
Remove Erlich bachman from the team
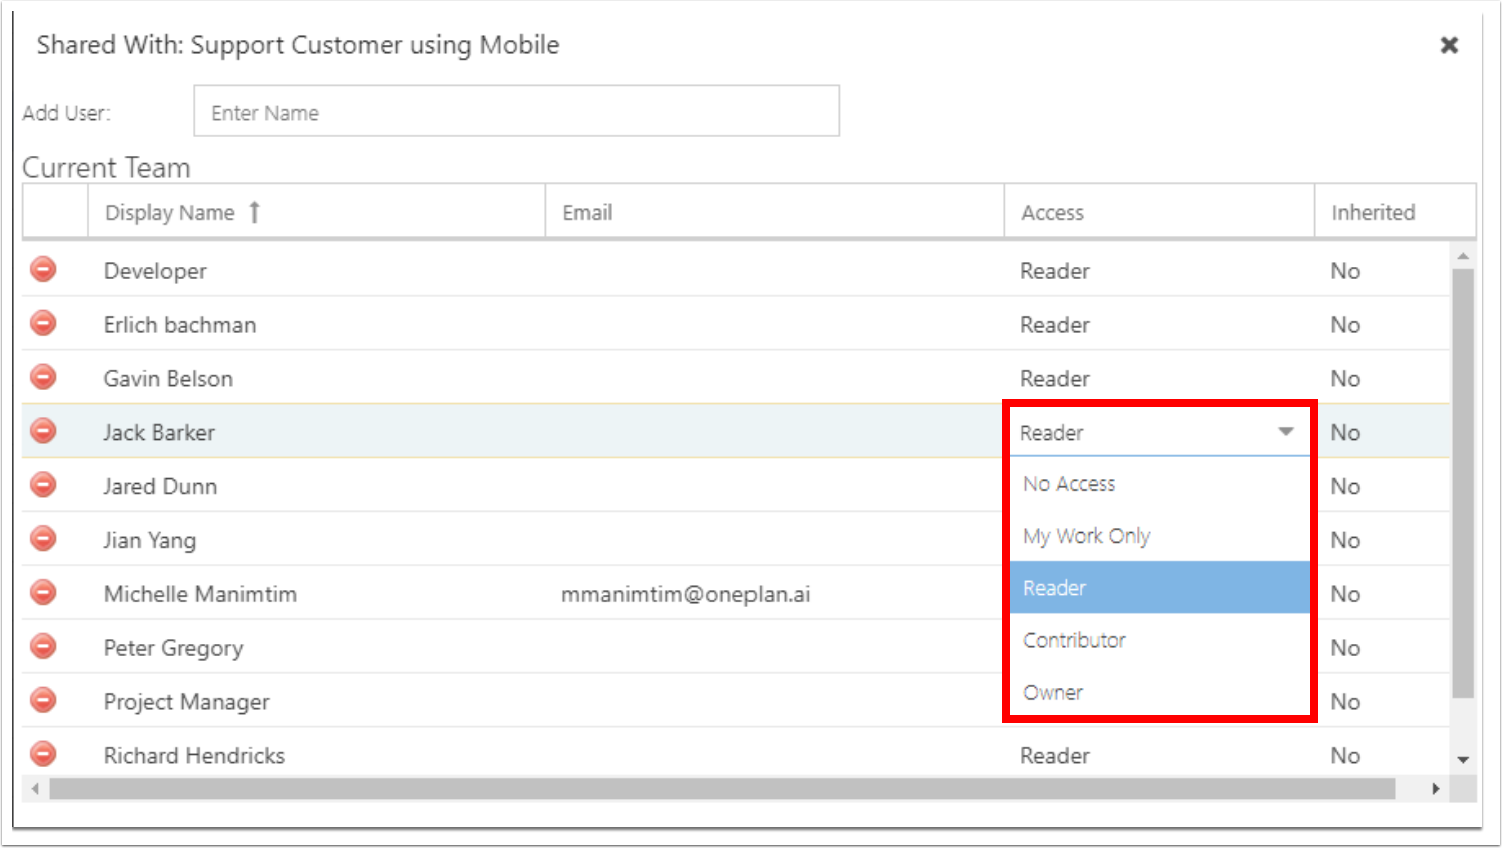coord(43,324)
